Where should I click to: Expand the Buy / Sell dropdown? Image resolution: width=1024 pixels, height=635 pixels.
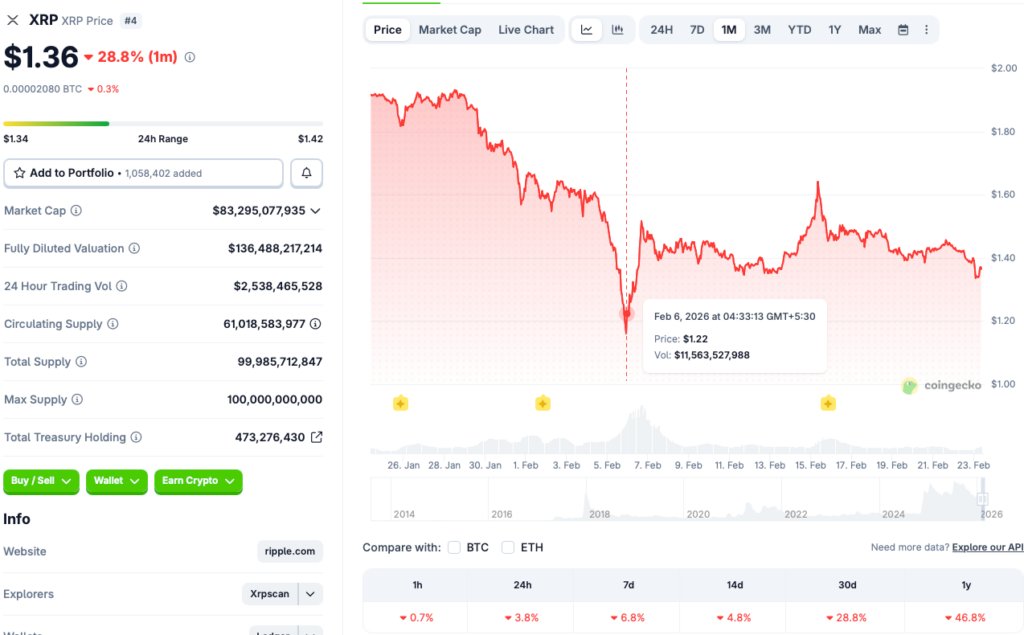pyautogui.click(x=41, y=481)
